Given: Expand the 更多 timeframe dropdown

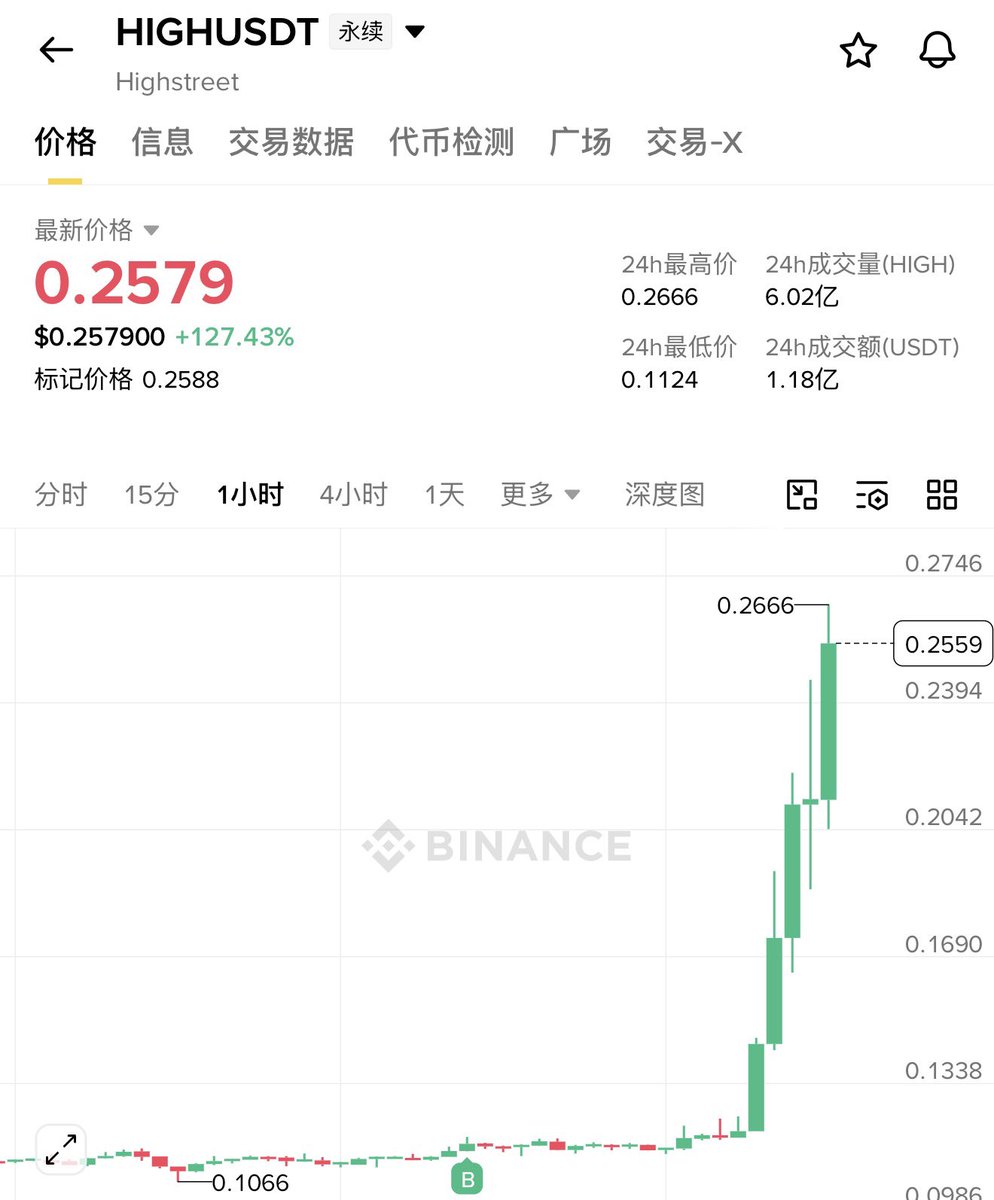Looking at the screenshot, I should tap(540, 494).
